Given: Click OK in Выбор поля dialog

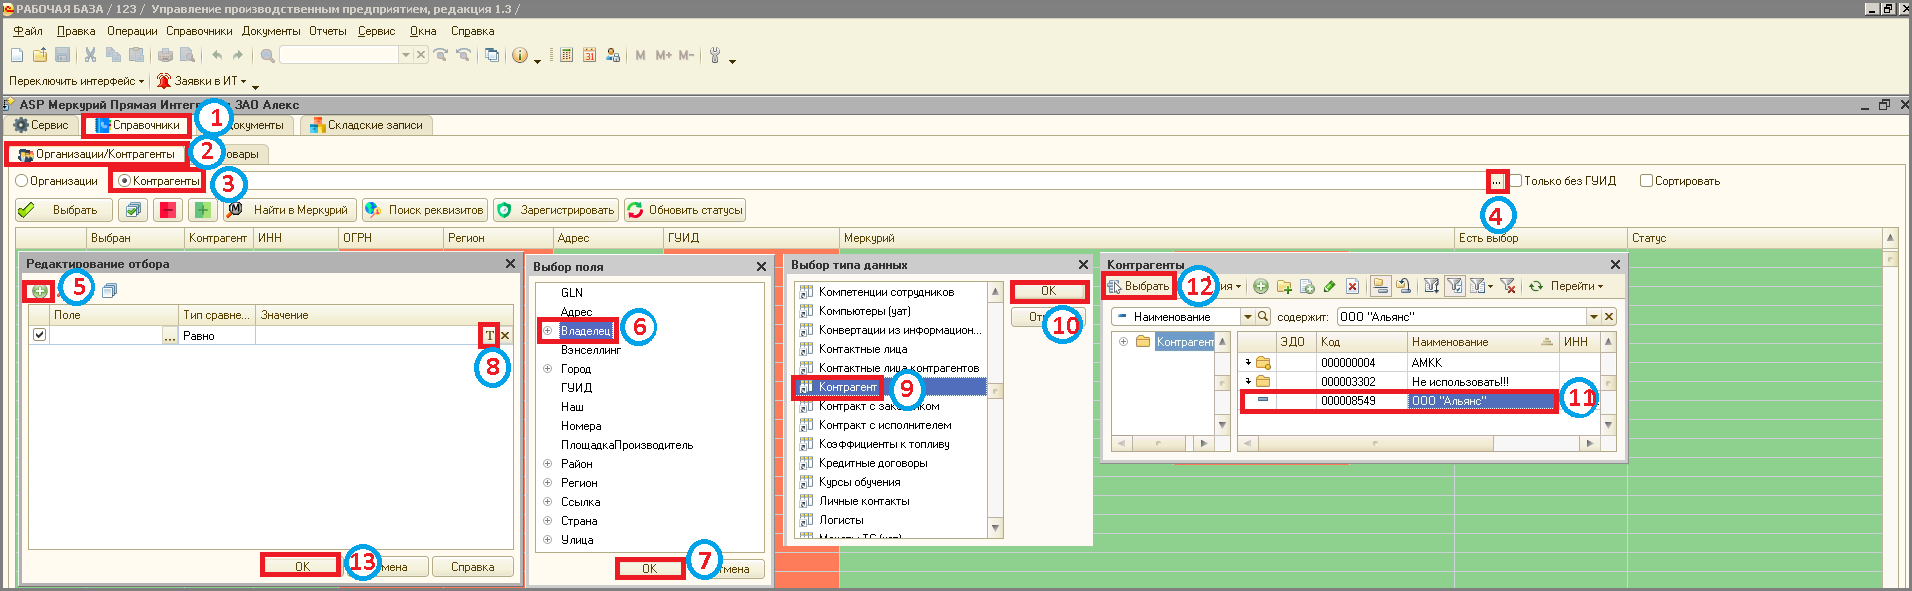Looking at the screenshot, I should click(649, 568).
